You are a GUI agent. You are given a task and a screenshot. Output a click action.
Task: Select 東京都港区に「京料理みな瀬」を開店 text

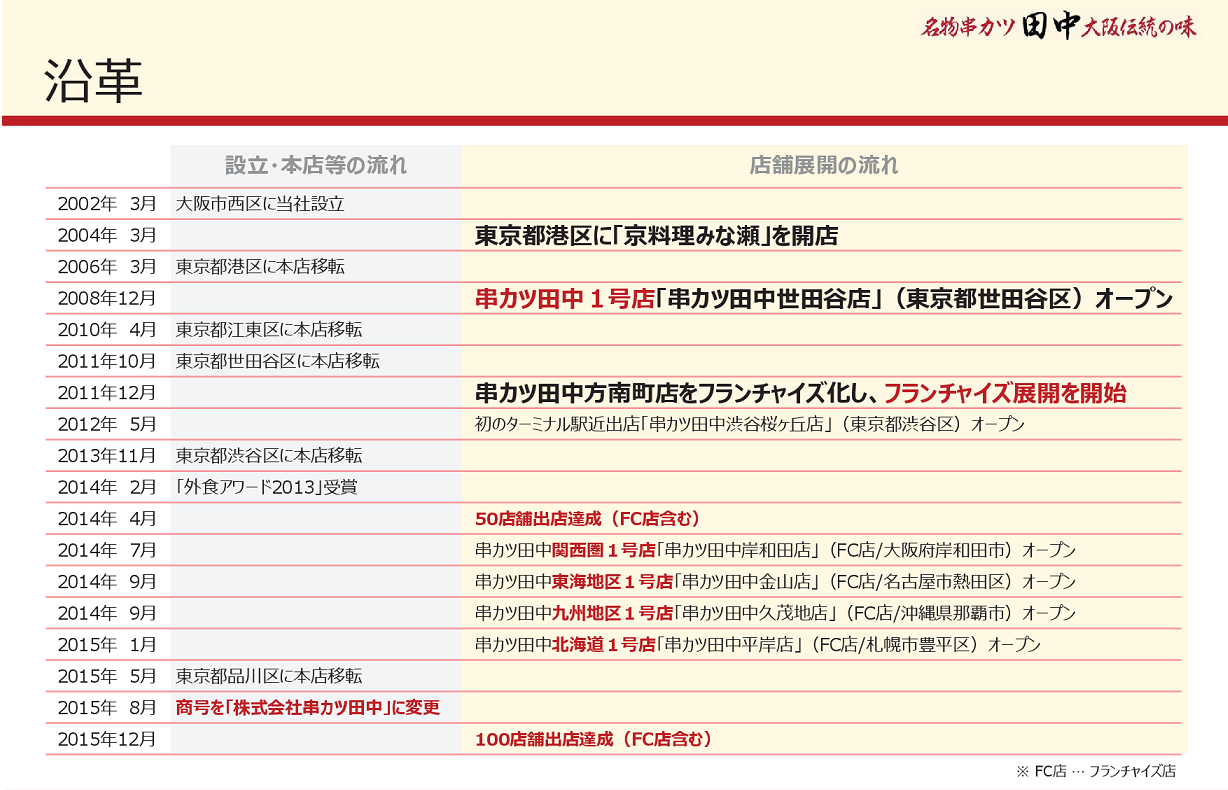[656, 236]
